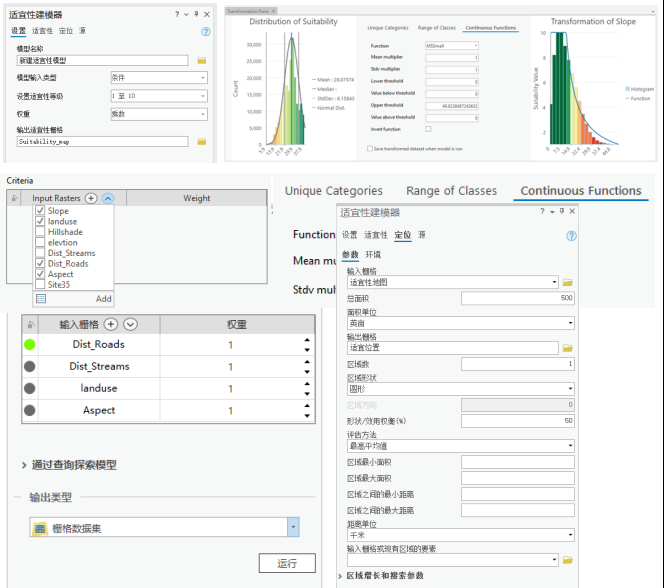The width and height of the screenshot is (664, 588).
Task: Click raster dataset icon in 输出类型 combo
Action: [40, 528]
